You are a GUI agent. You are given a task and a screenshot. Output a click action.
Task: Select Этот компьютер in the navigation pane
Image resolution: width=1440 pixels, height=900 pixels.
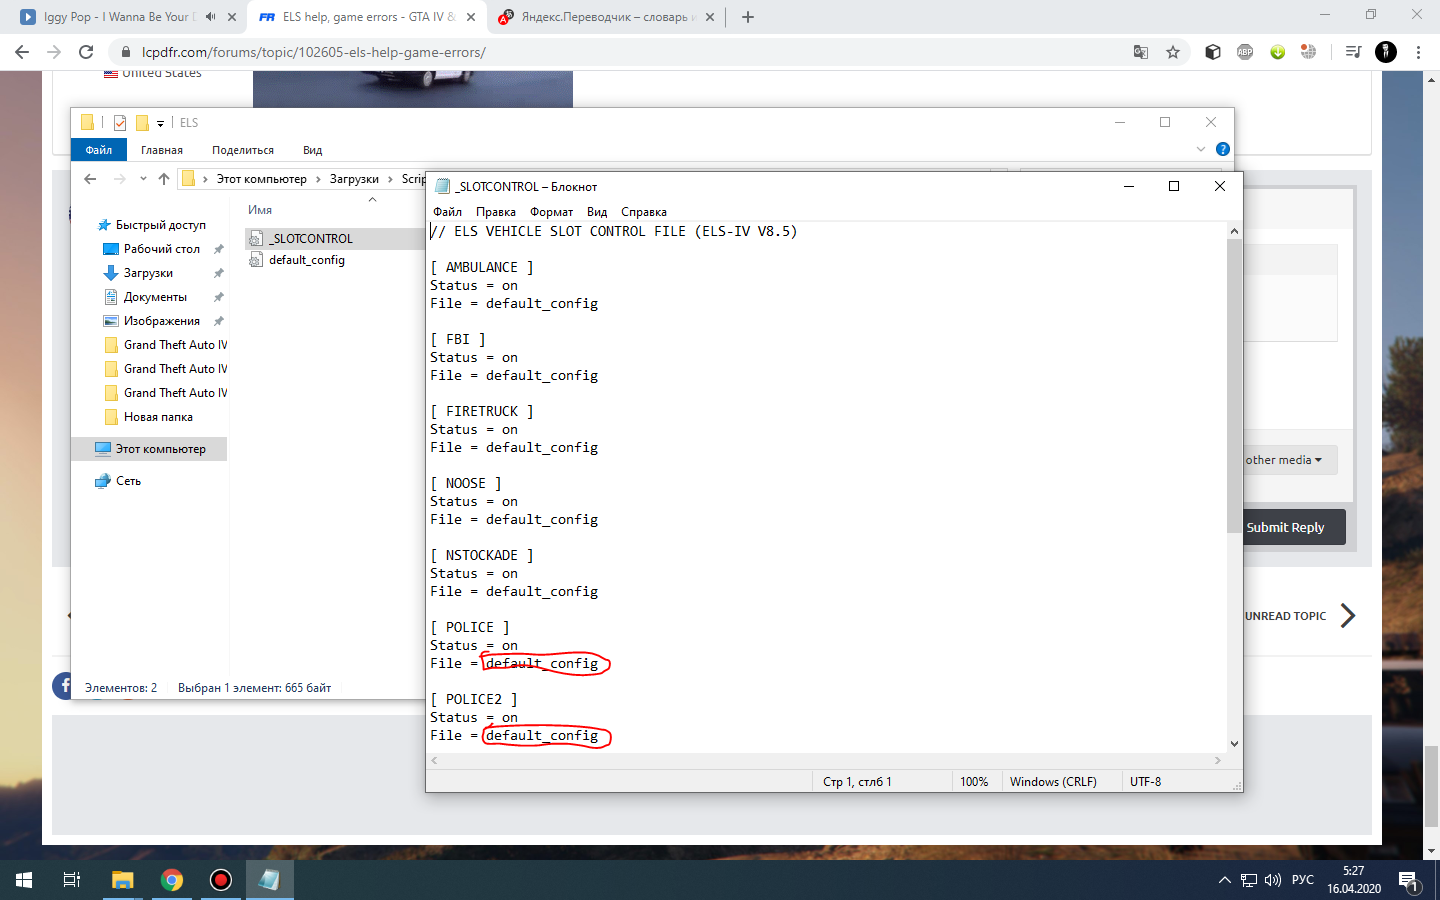pyautogui.click(x=150, y=449)
